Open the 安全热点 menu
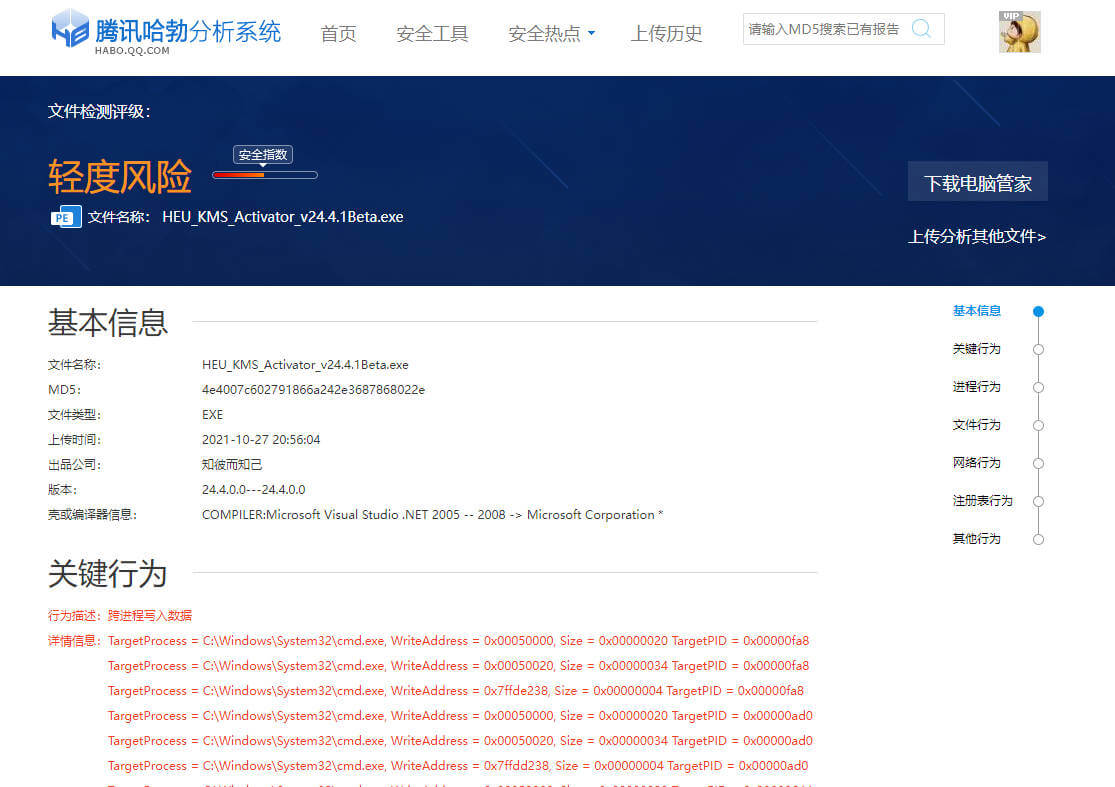 (544, 33)
